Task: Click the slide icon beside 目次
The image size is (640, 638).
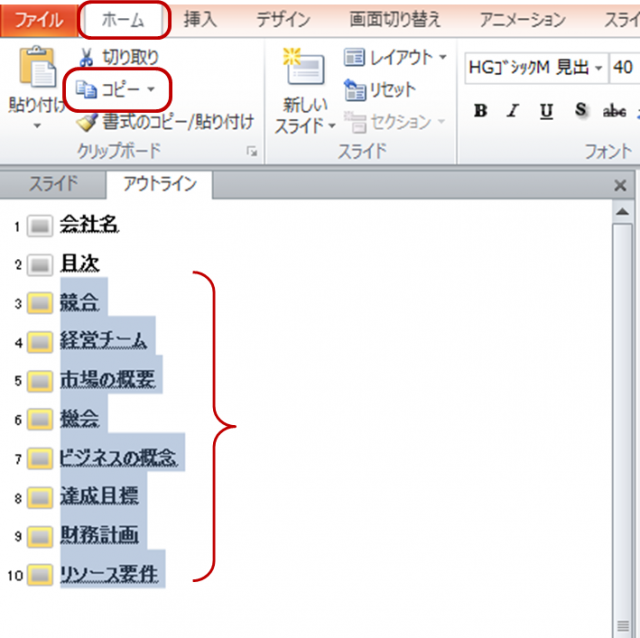Action: pos(40,265)
